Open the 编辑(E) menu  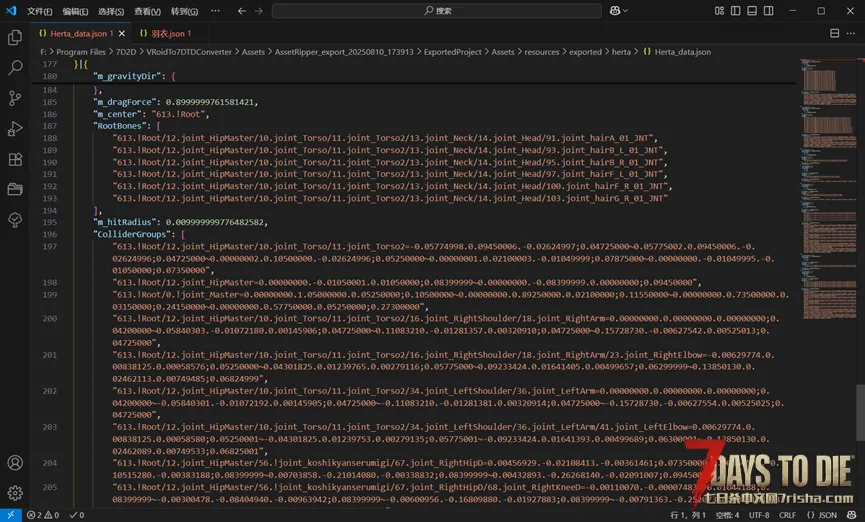(x=75, y=11)
